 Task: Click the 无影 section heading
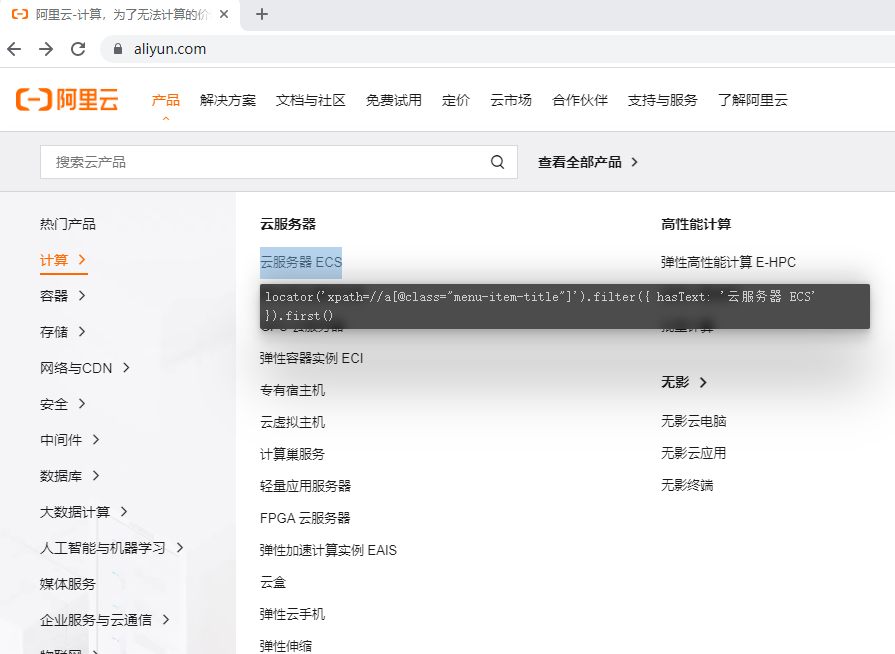(x=675, y=382)
